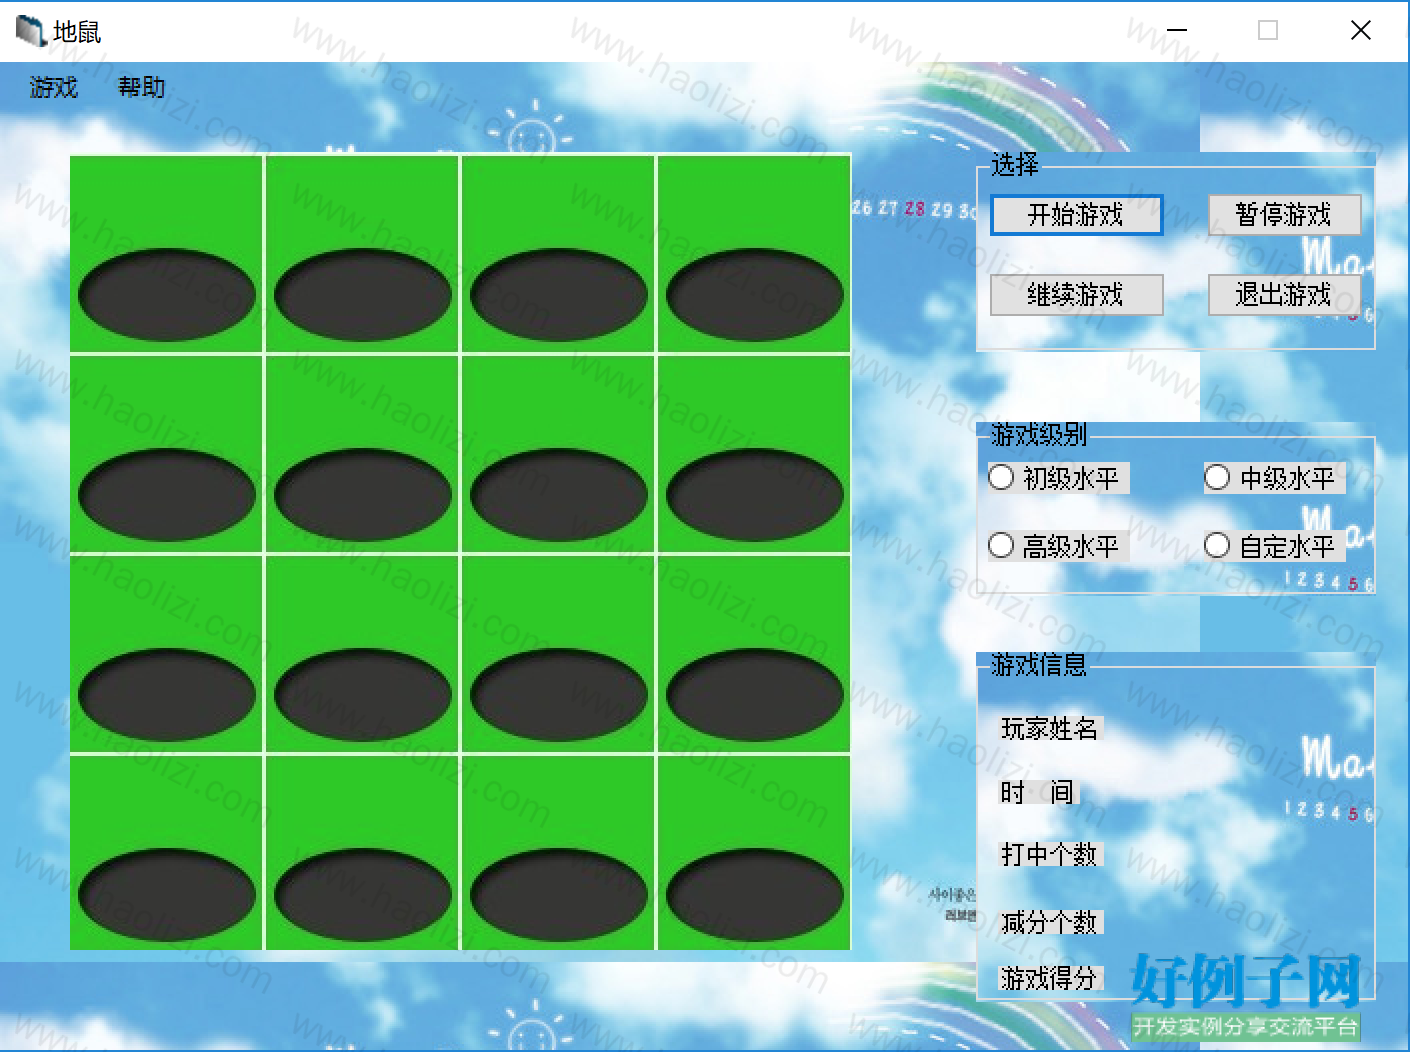
Task: Strike the hole in bottom row, column three
Action: [x=559, y=895]
